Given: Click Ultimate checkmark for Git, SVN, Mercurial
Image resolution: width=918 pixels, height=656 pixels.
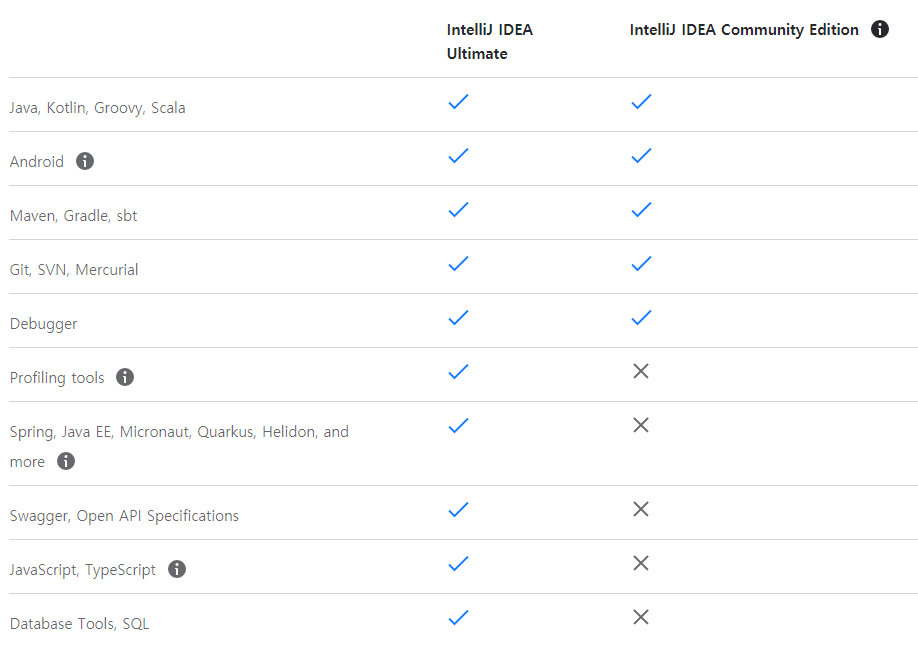Looking at the screenshot, I should (458, 263).
